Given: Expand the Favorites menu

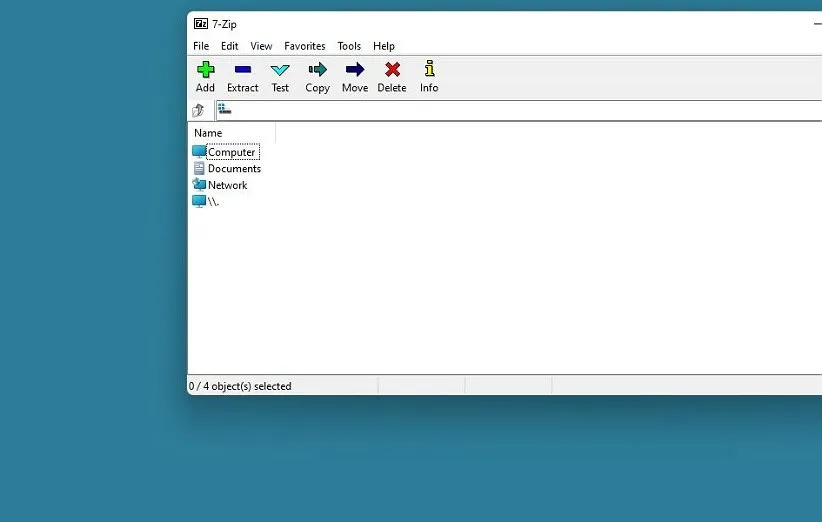Looking at the screenshot, I should click(x=304, y=46).
